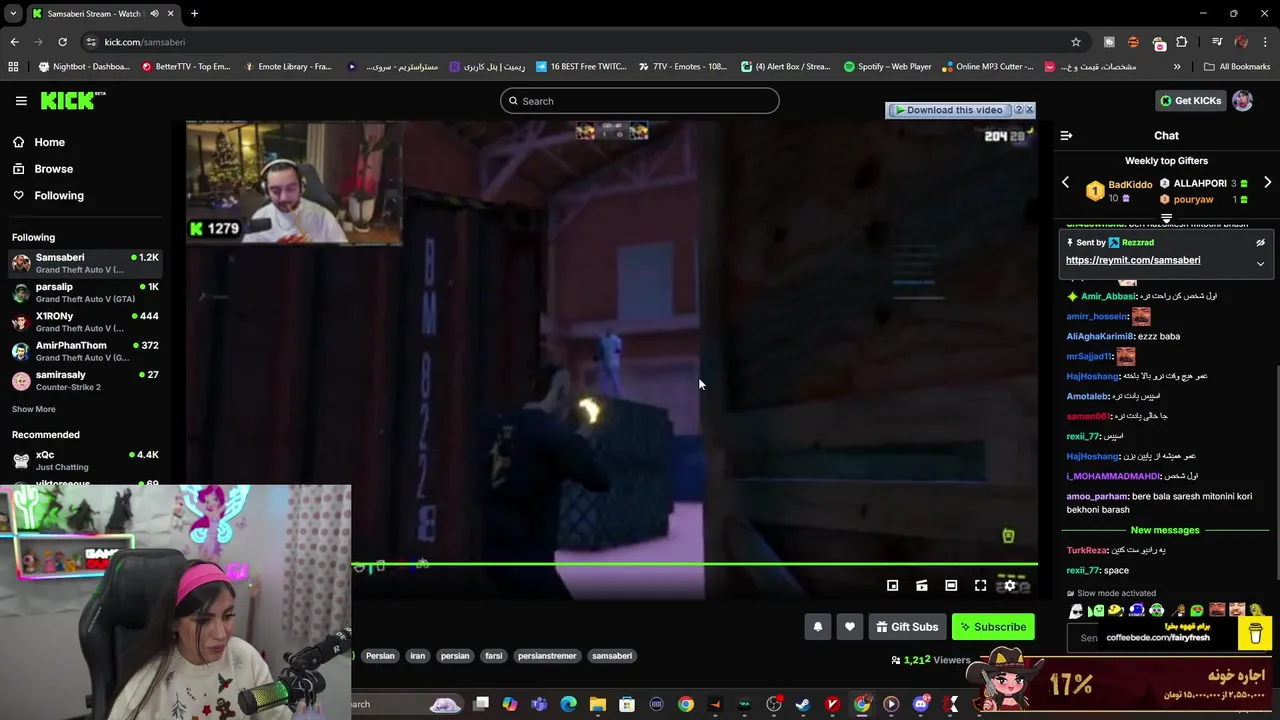Expand hidden bookmarks overflow chevron
This screenshot has height=720, width=1280.
point(1177,67)
